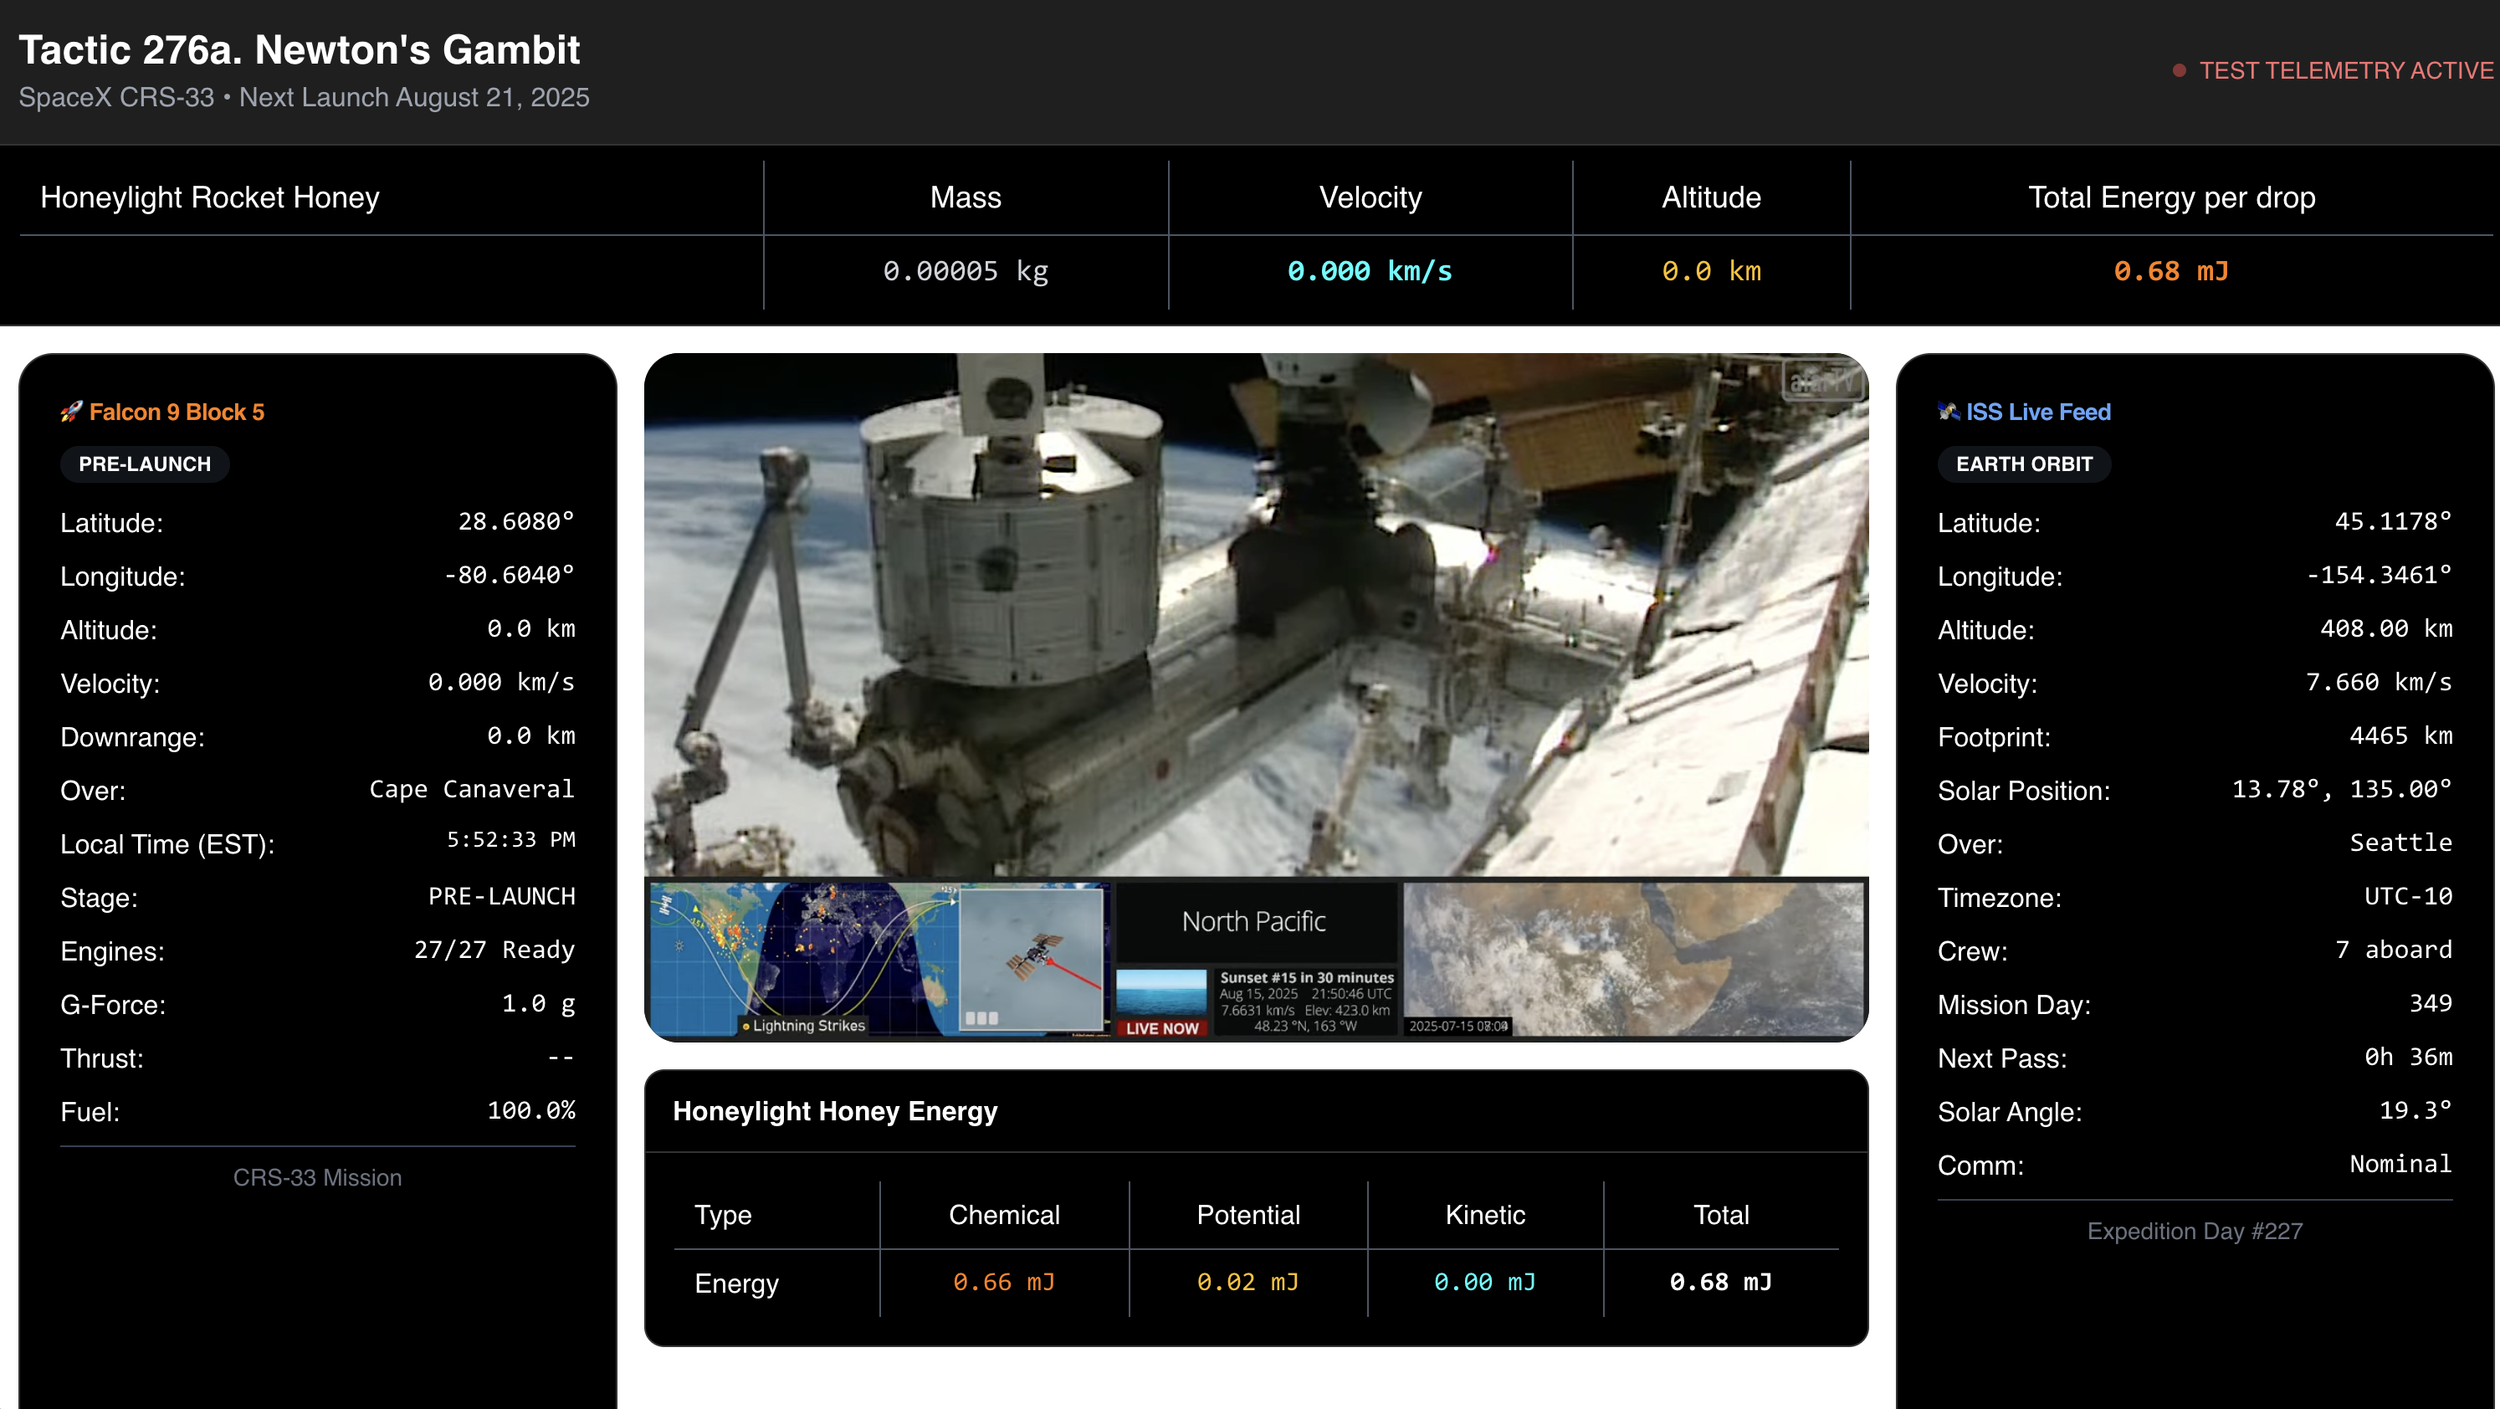2500x1409 pixels.
Task: Open the CRS-33 Mission footer link
Action: point(317,1177)
